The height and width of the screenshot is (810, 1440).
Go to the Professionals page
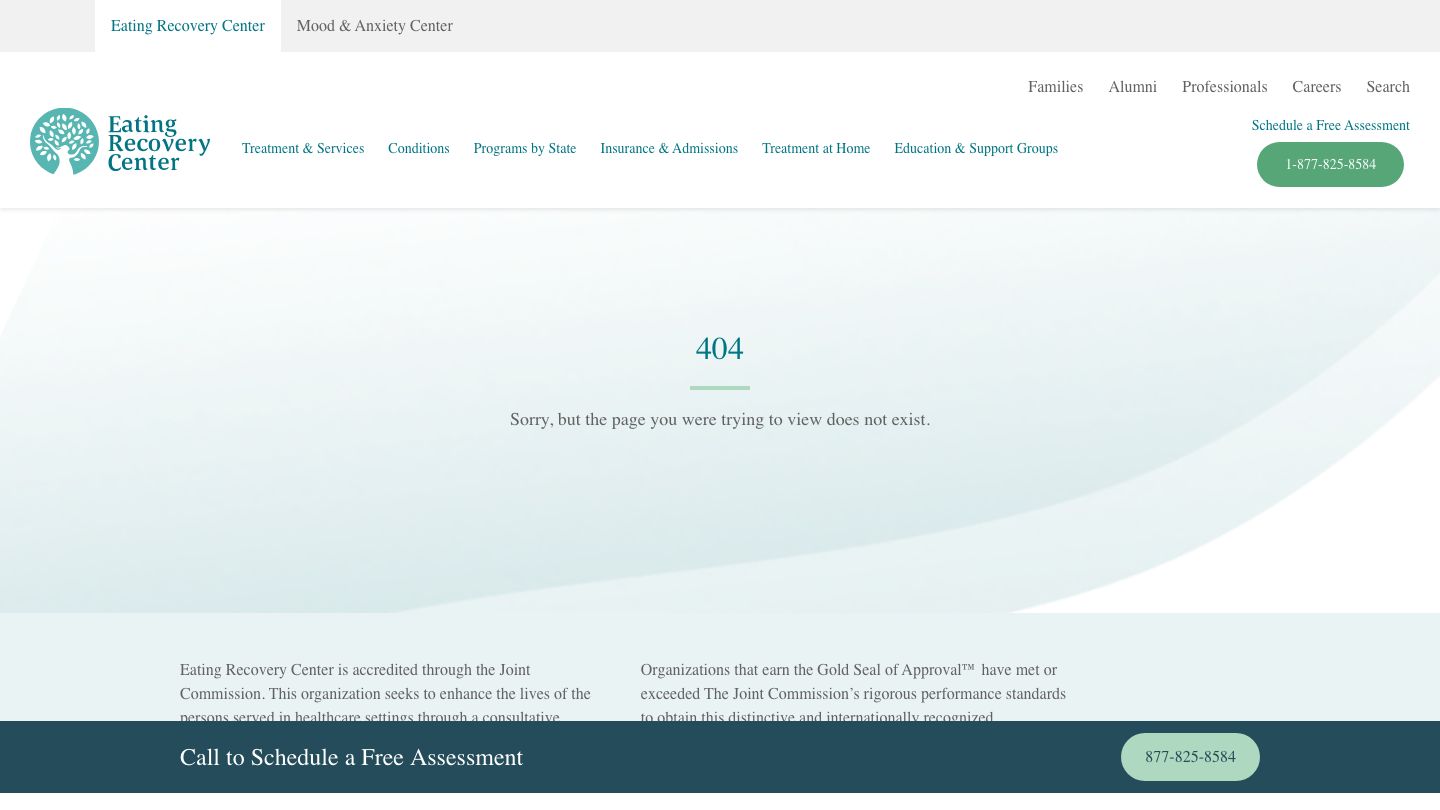pyautogui.click(x=1224, y=87)
